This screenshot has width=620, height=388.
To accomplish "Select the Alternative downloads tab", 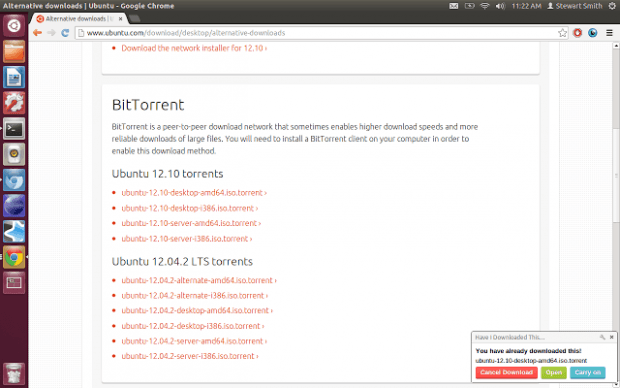I will click(x=78, y=19).
